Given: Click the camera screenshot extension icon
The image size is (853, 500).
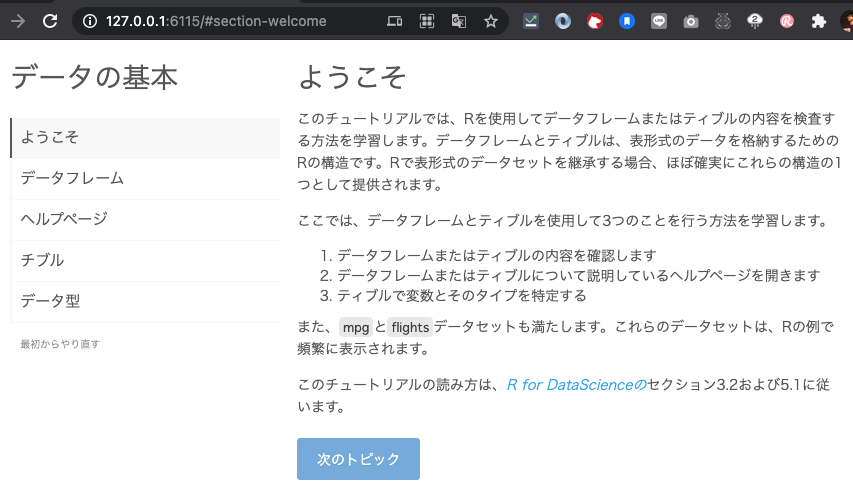Looking at the screenshot, I should tap(691, 21).
